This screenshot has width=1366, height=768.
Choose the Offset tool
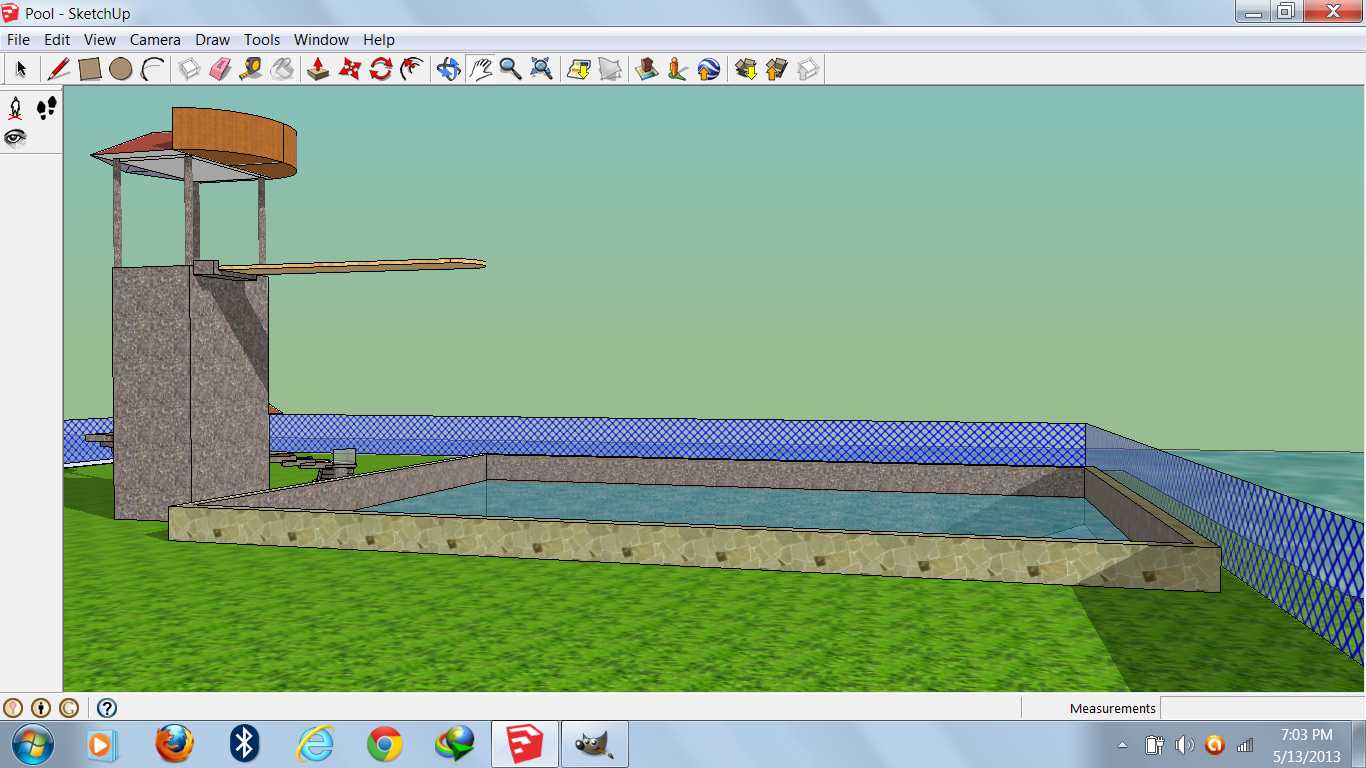click(x=411, y=69)
